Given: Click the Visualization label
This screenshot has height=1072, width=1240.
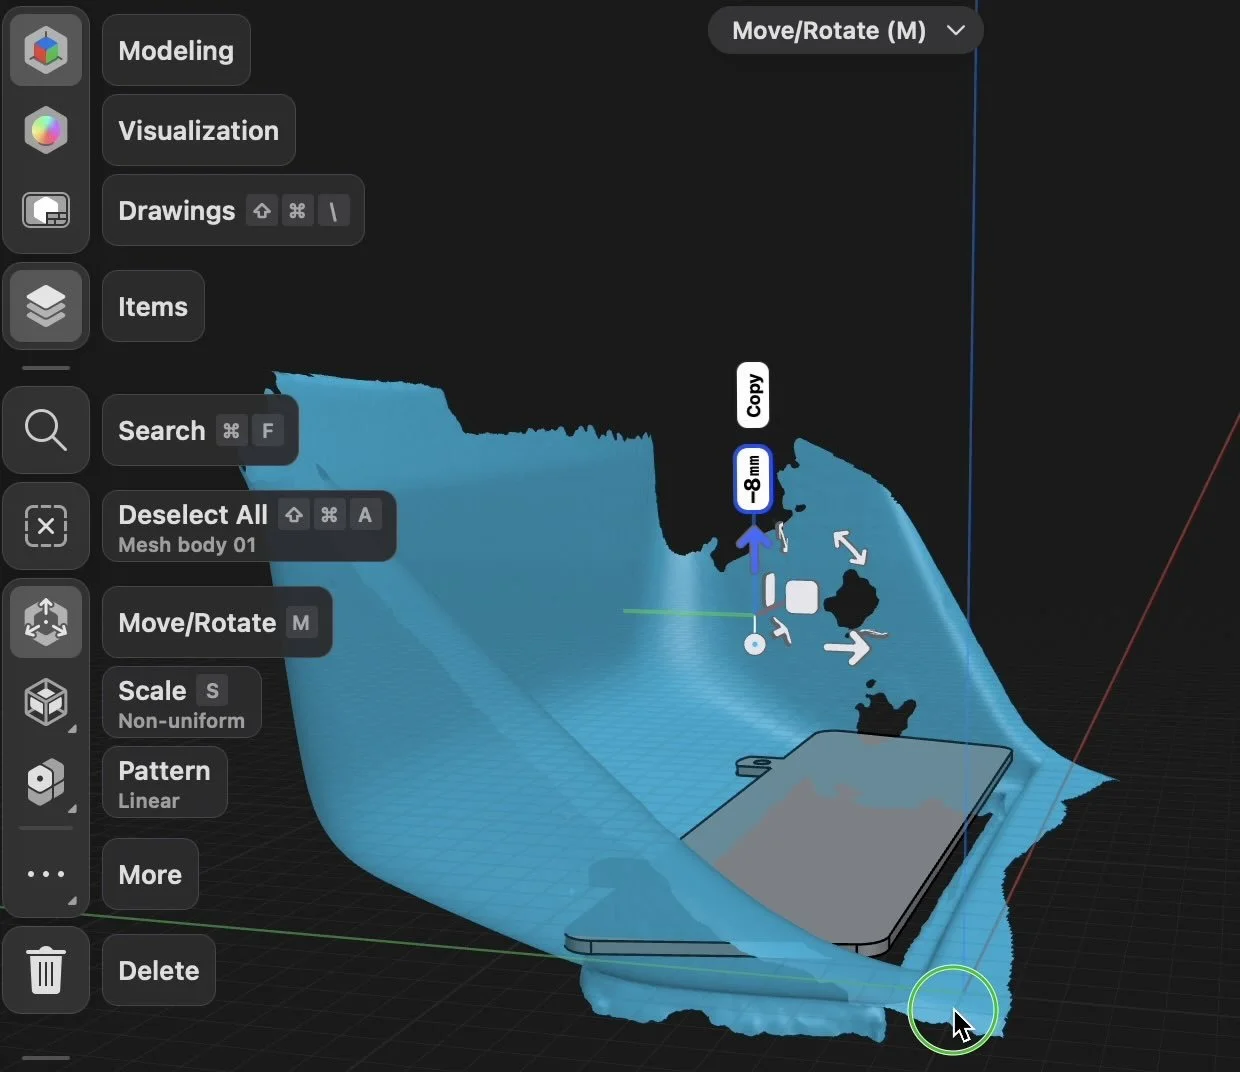Looking at the screenshot, I should point(199,130).
